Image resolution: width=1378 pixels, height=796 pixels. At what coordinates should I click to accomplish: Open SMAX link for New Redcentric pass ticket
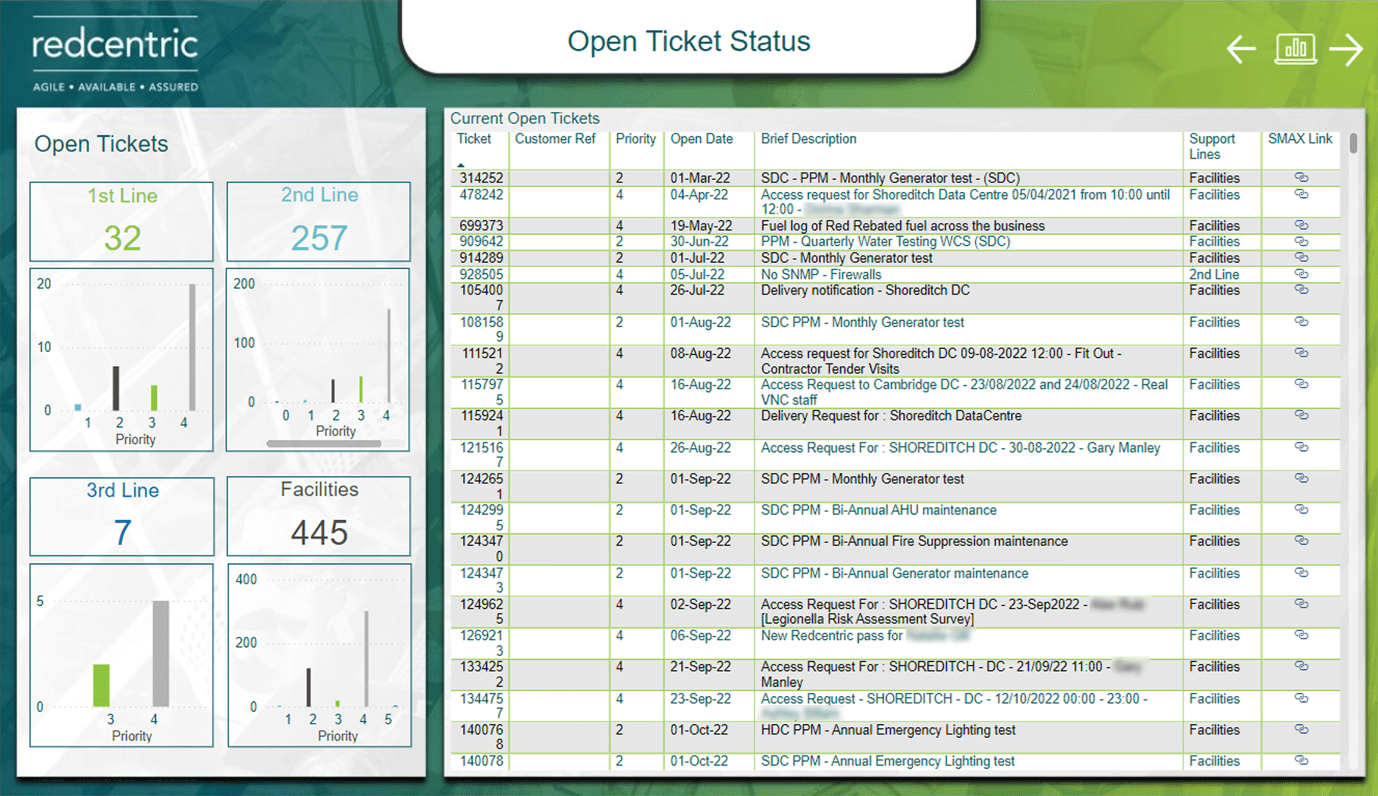[1301, 635]
